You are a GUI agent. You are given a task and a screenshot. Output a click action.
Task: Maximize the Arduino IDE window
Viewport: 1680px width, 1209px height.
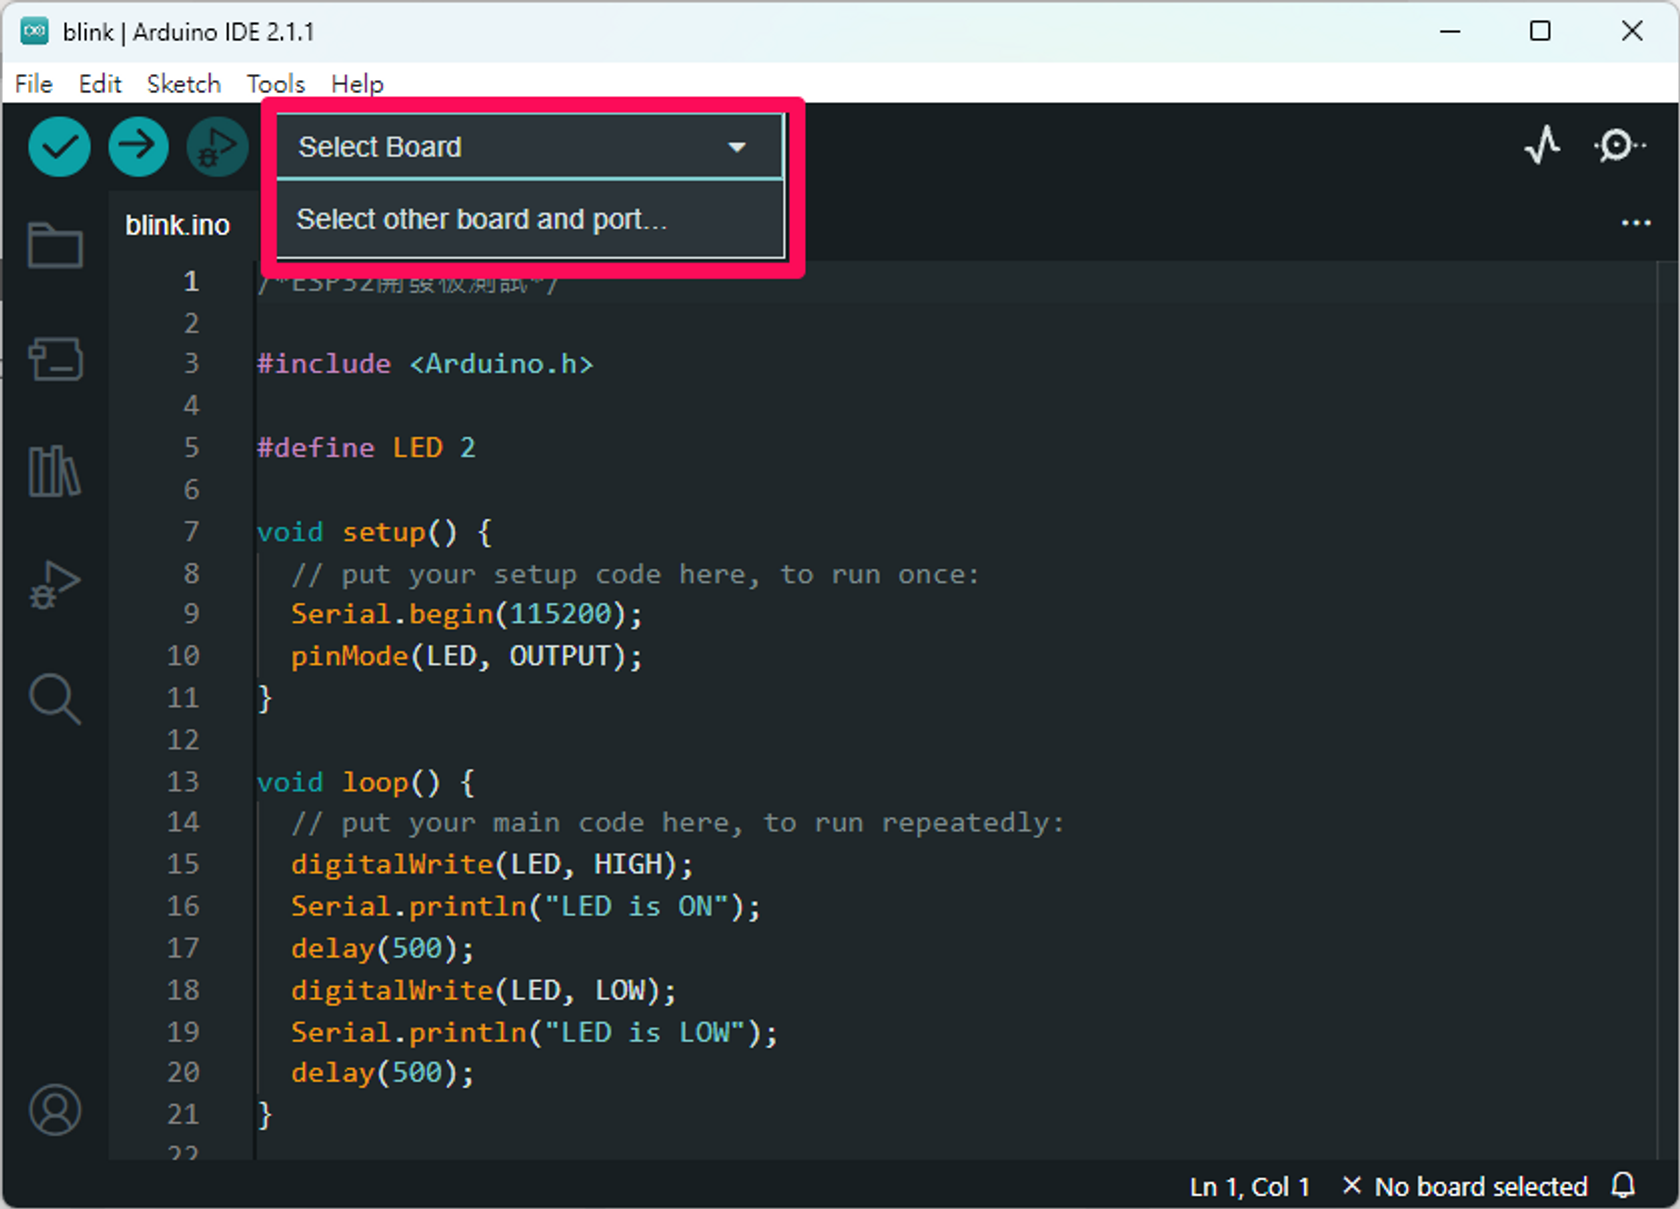pyautogui.click(x=1540, y=31)
